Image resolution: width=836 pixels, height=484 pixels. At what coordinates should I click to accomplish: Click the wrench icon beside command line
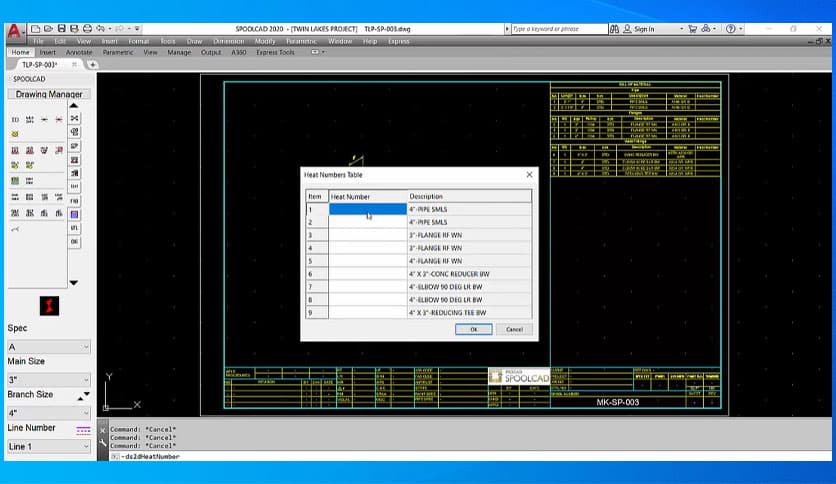click(103, 442)
